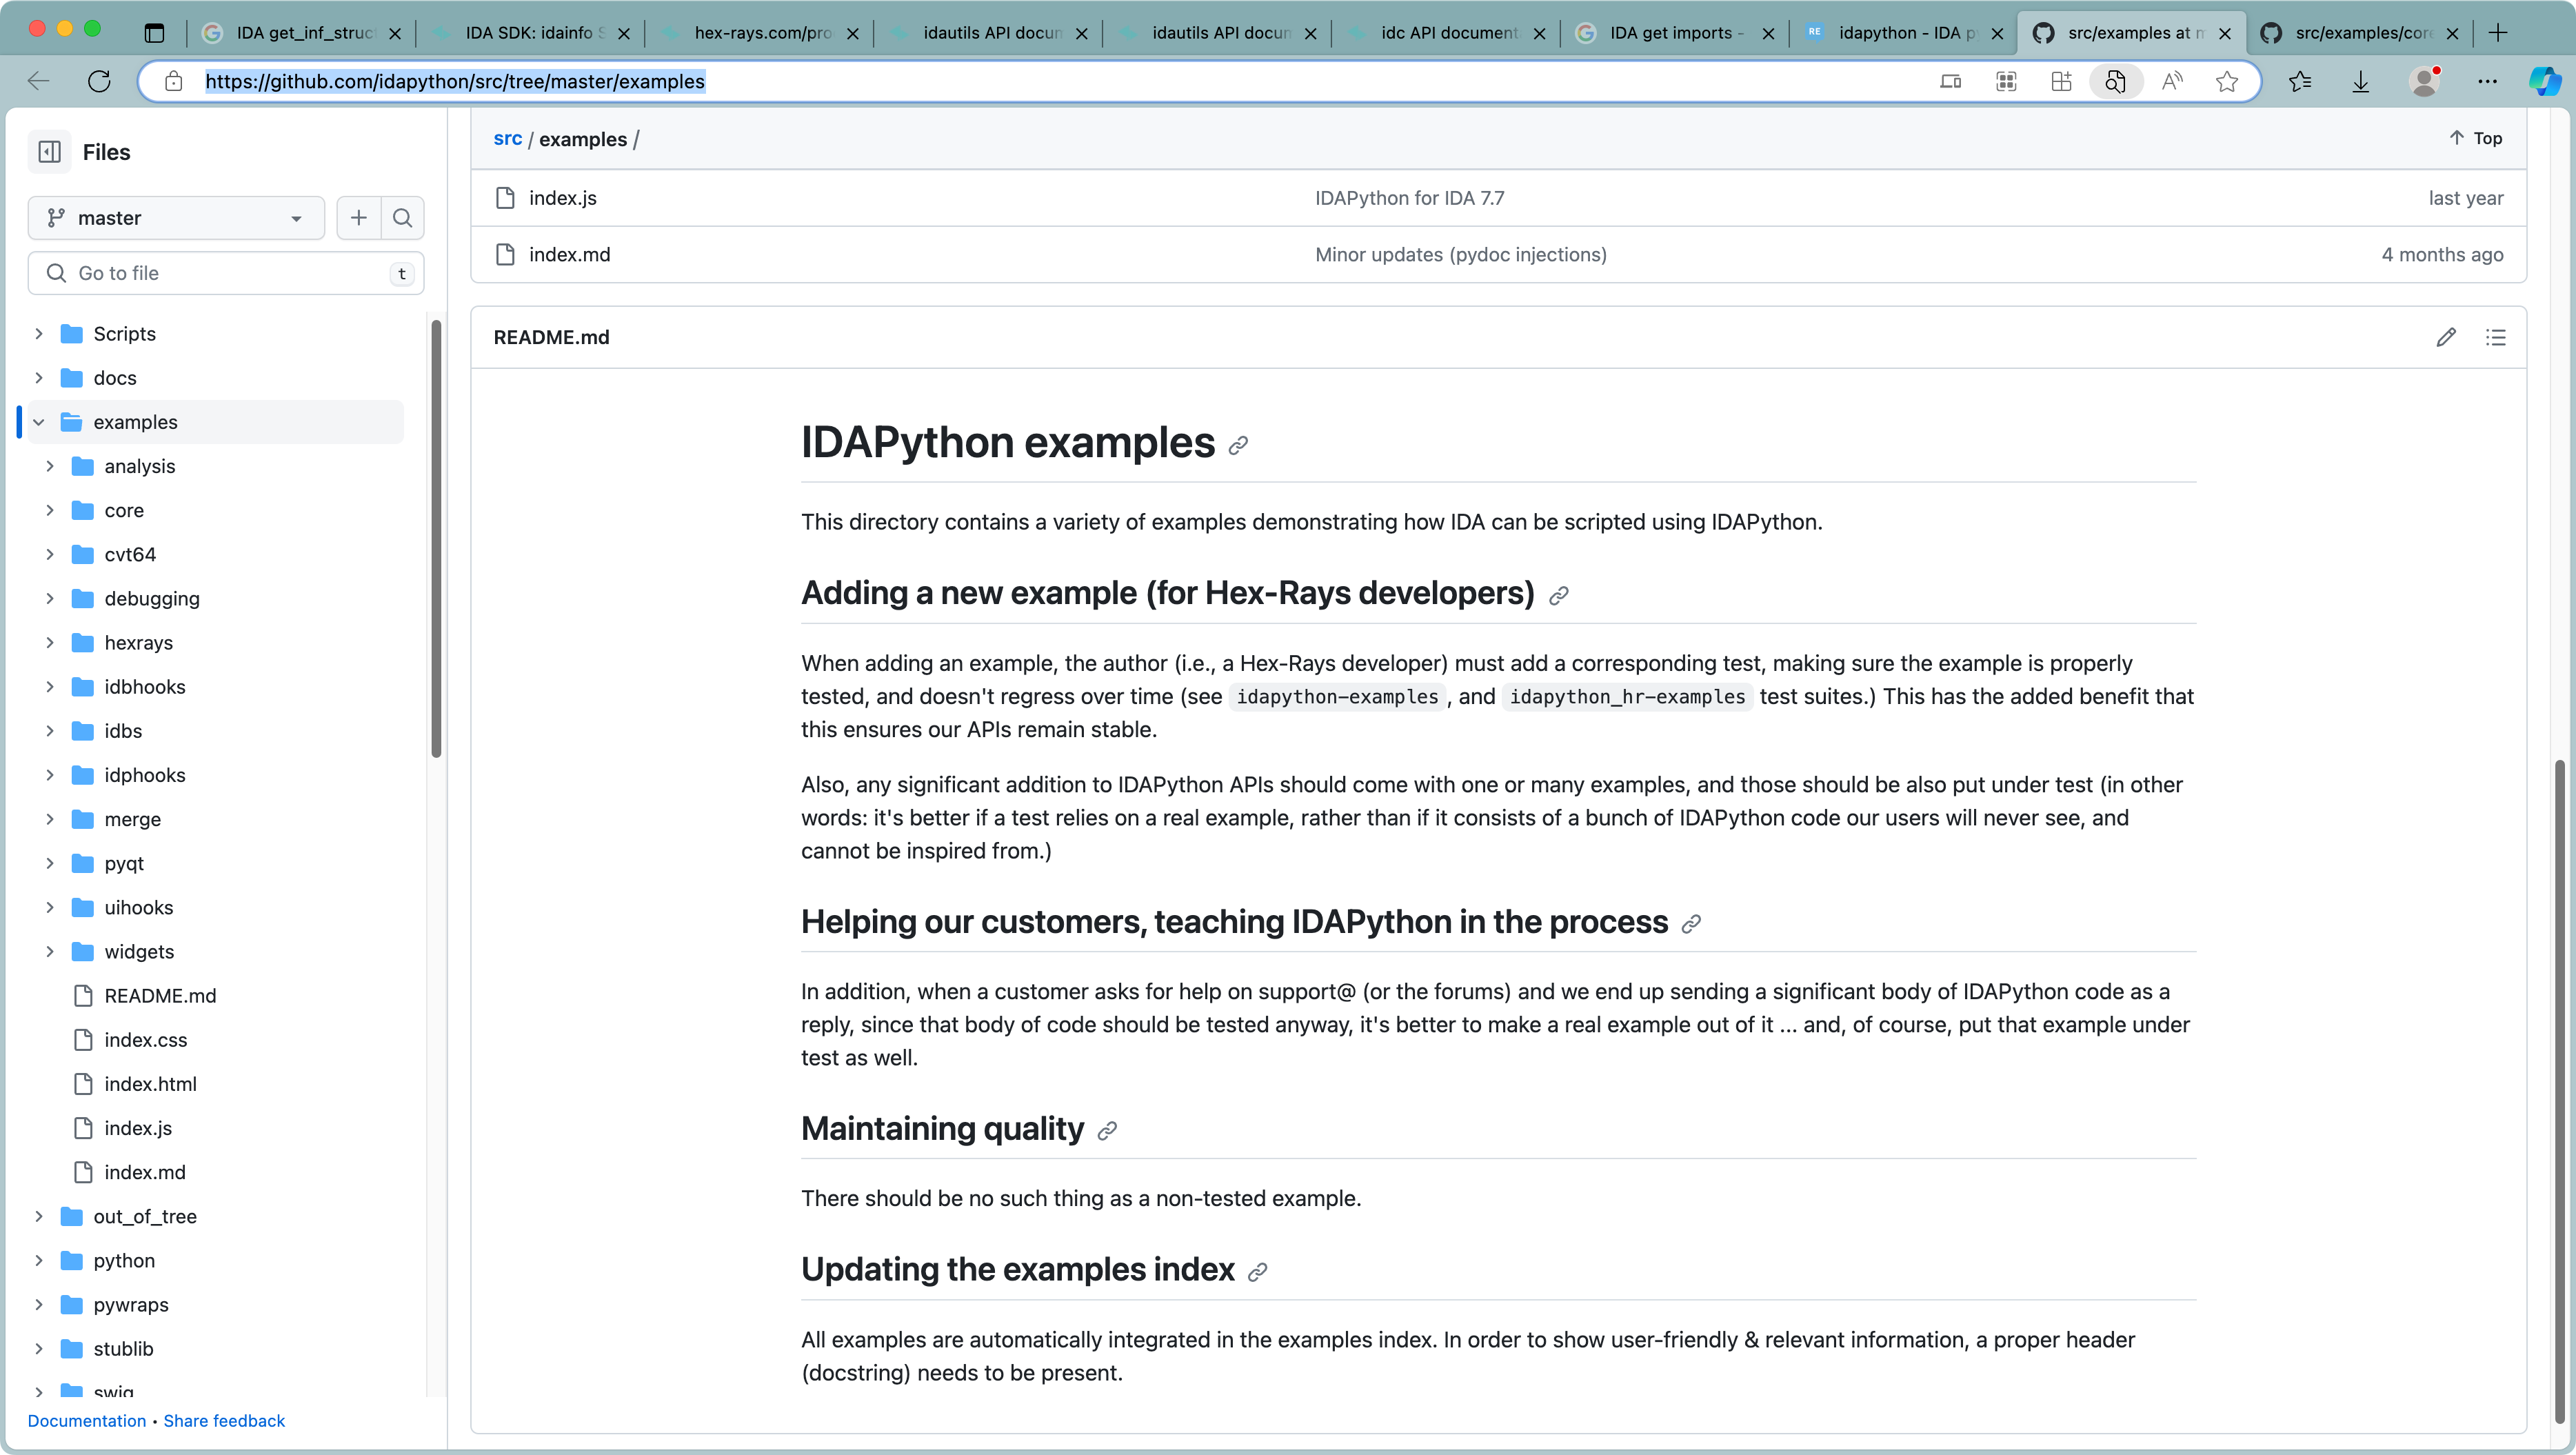The image size is (2576, 1455).
Task: Open browser settings and more menu
Action: [2487, 81]
